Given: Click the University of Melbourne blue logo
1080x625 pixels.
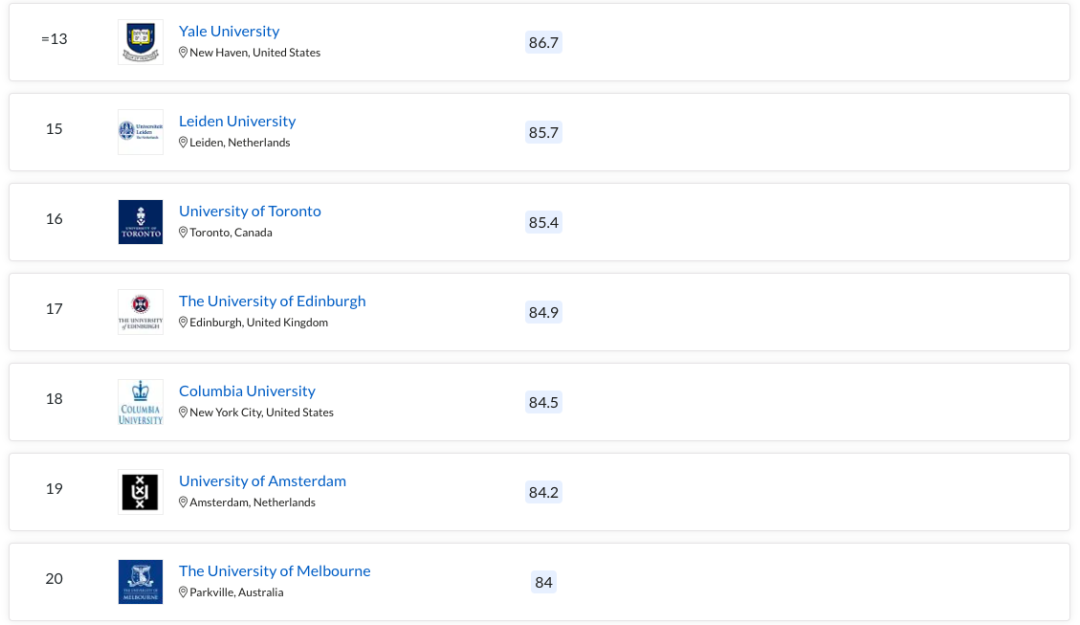Looking at the screenshot, I should (141, 582).
